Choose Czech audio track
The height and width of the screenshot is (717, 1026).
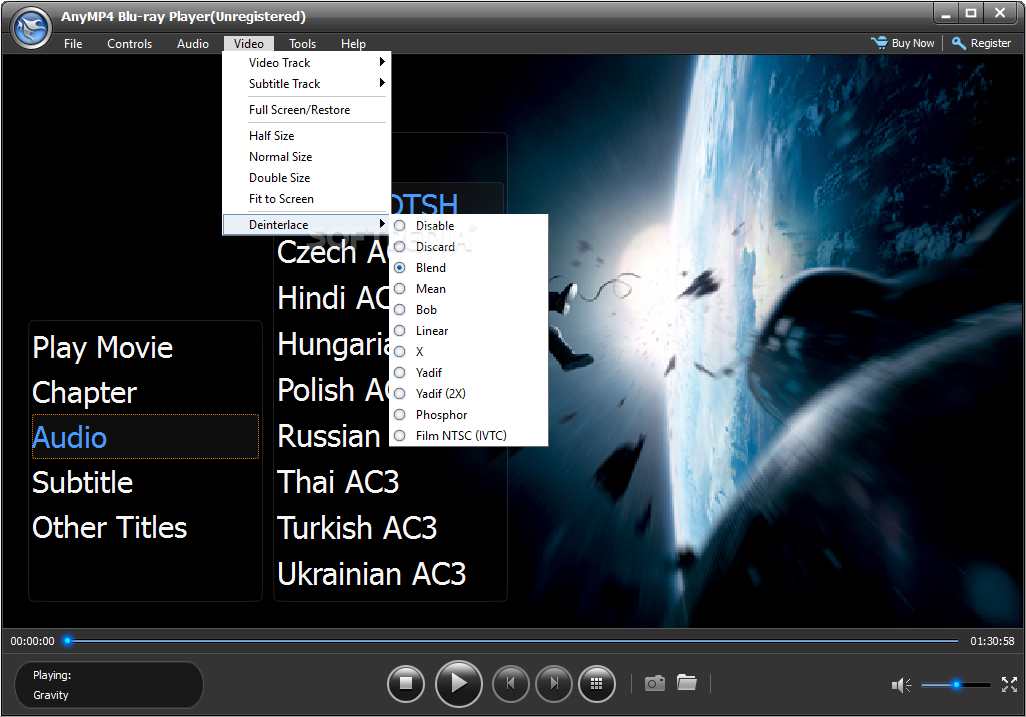333,253
